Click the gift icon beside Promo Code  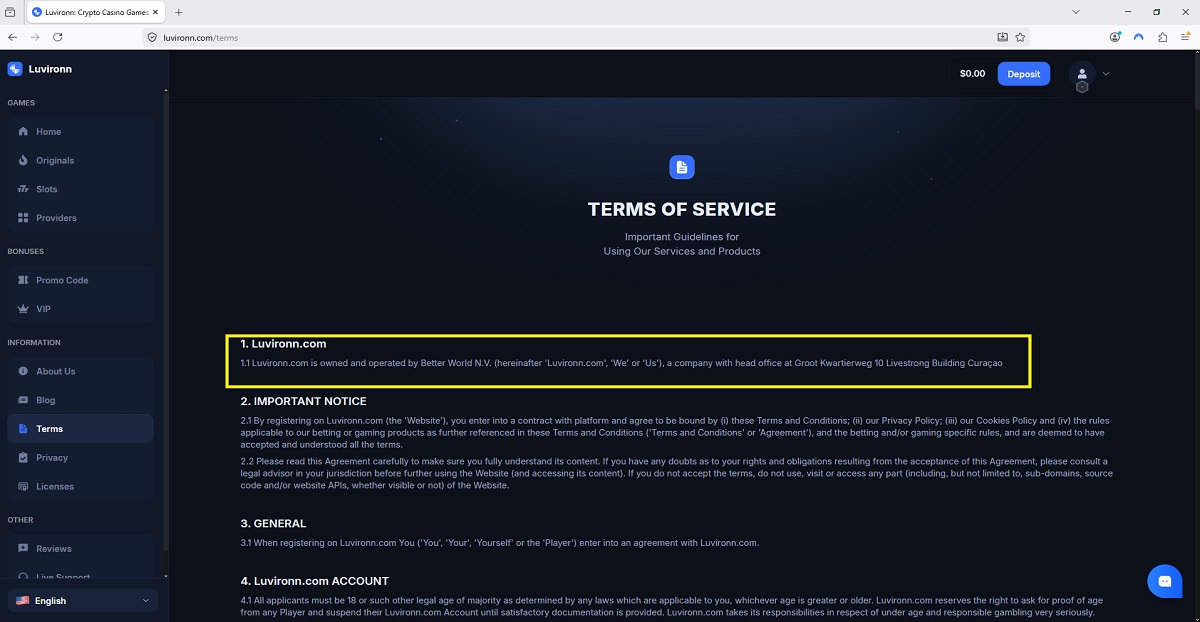pyautogui.click(x=24, y=280)
